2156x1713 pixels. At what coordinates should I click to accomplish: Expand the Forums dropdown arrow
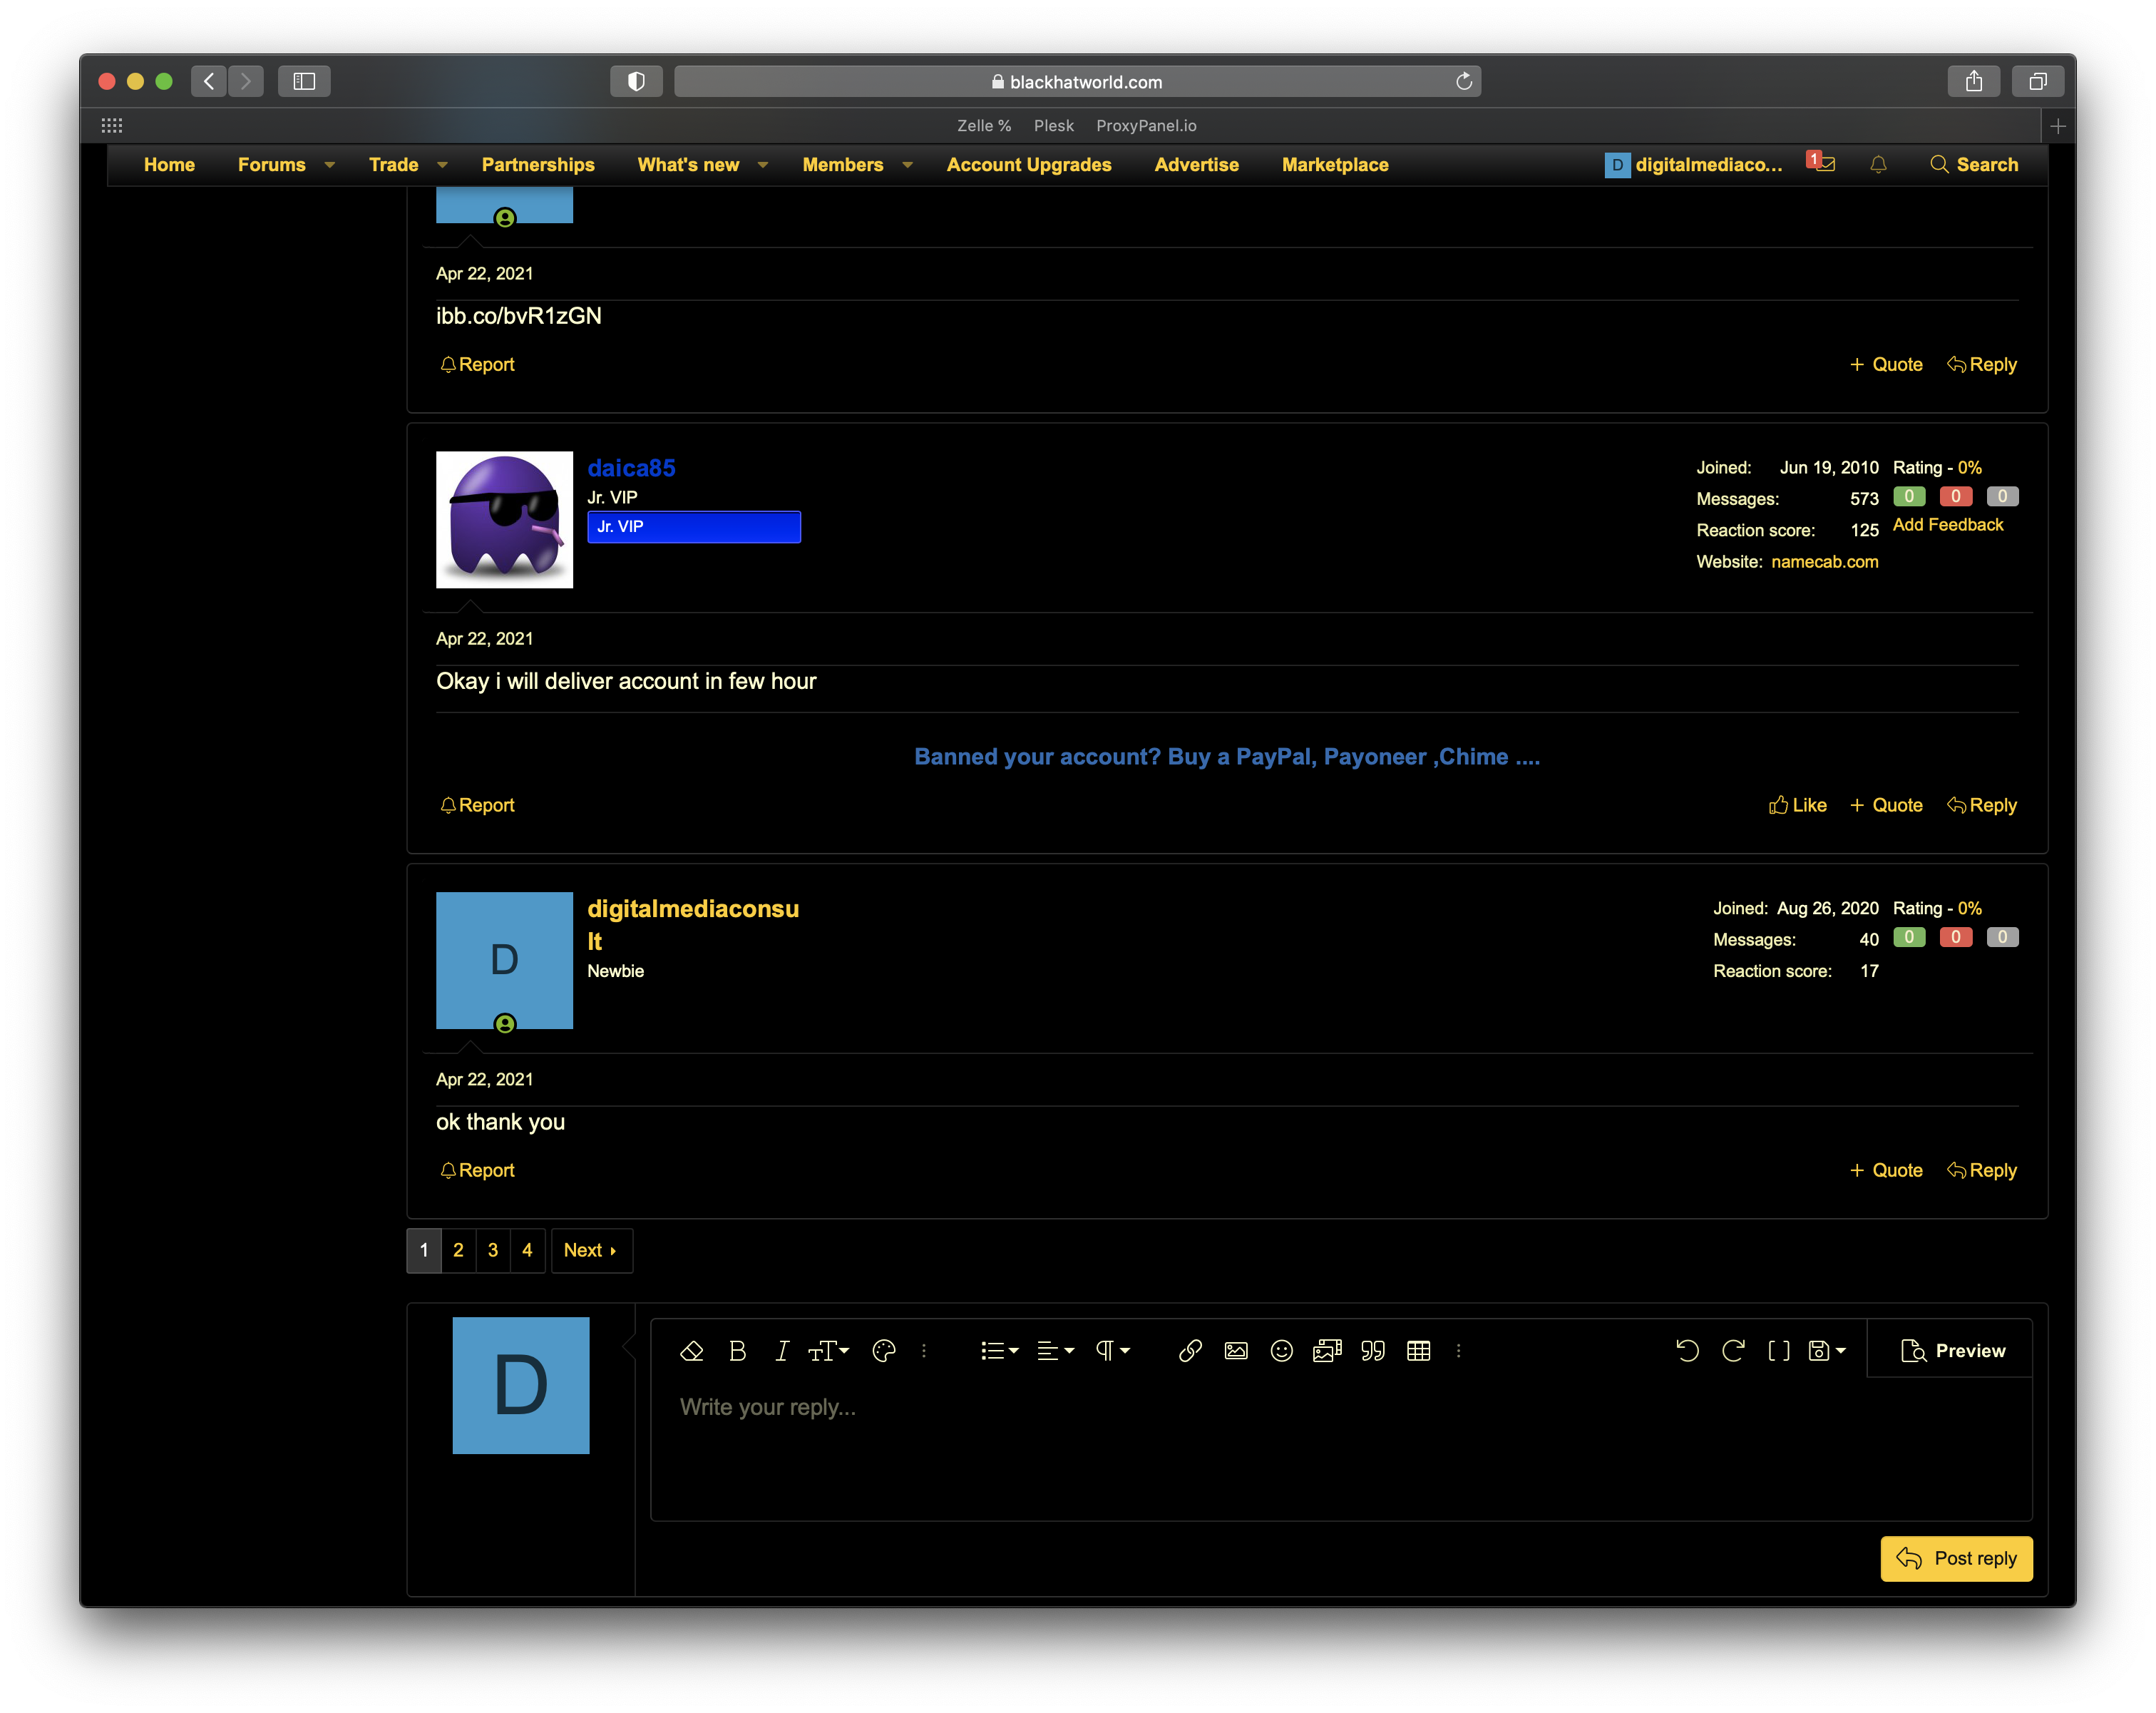(329, 166)
